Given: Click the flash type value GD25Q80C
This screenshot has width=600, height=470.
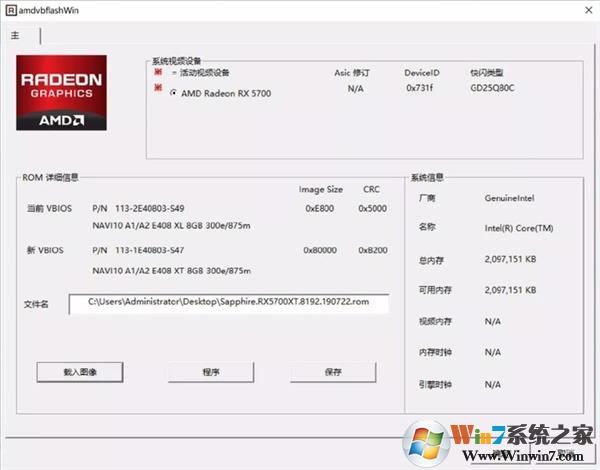Looking at the screenshot, I should click(492, 89).
